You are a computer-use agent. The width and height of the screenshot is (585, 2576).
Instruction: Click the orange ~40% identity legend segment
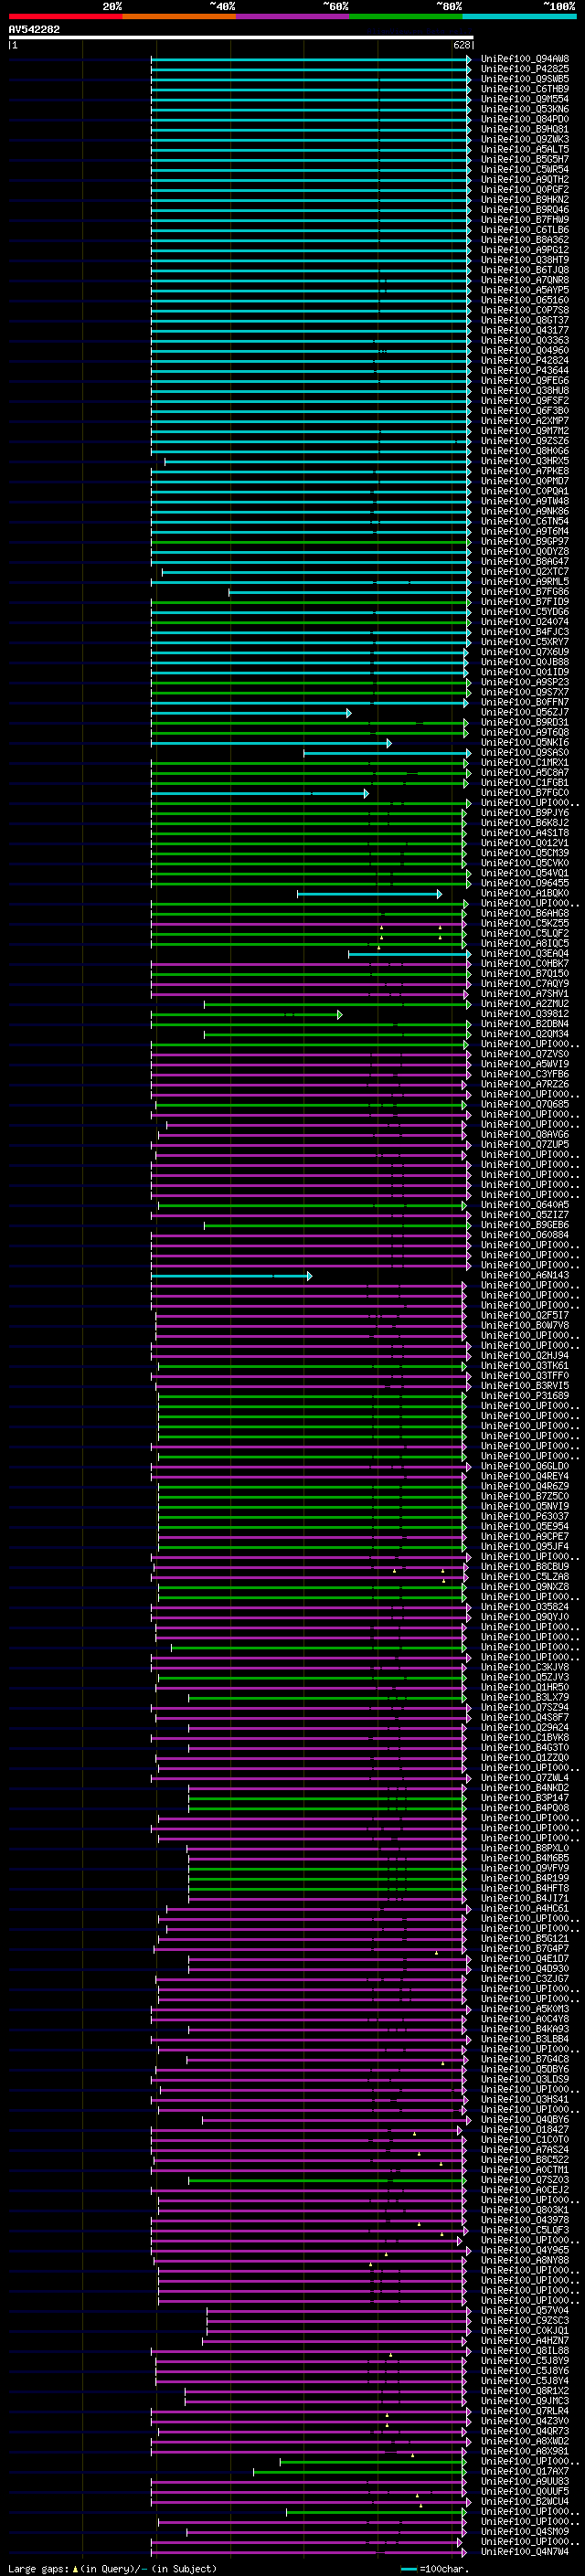pyautogui.click(x=179, y=16)
